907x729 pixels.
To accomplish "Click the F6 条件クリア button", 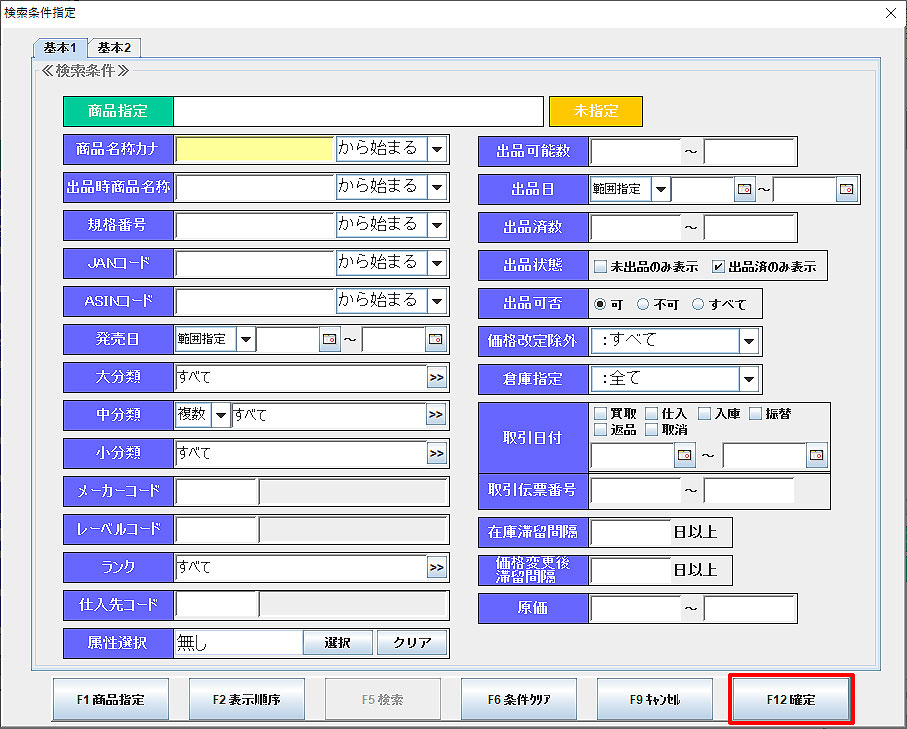I will [518, 700].
